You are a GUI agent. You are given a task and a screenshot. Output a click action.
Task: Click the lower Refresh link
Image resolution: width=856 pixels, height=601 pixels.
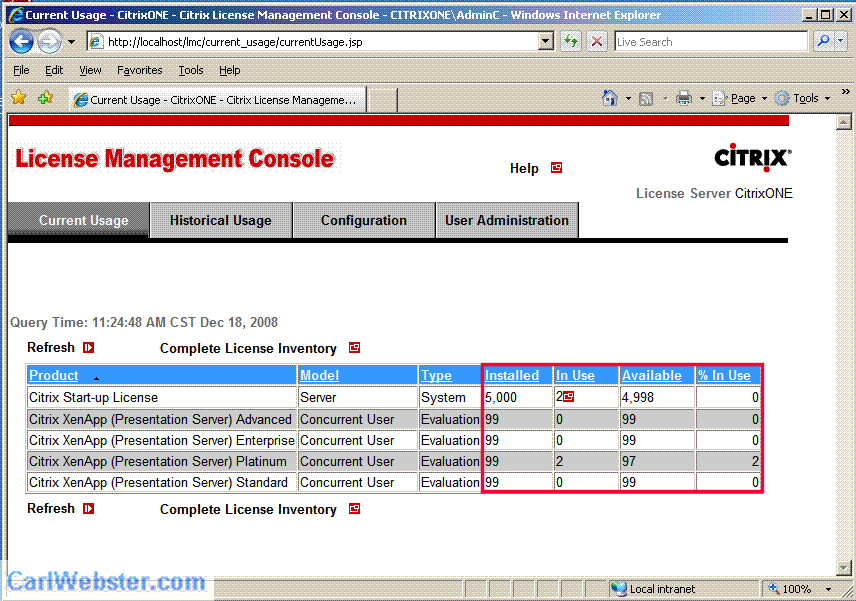[x=51, y=509]
